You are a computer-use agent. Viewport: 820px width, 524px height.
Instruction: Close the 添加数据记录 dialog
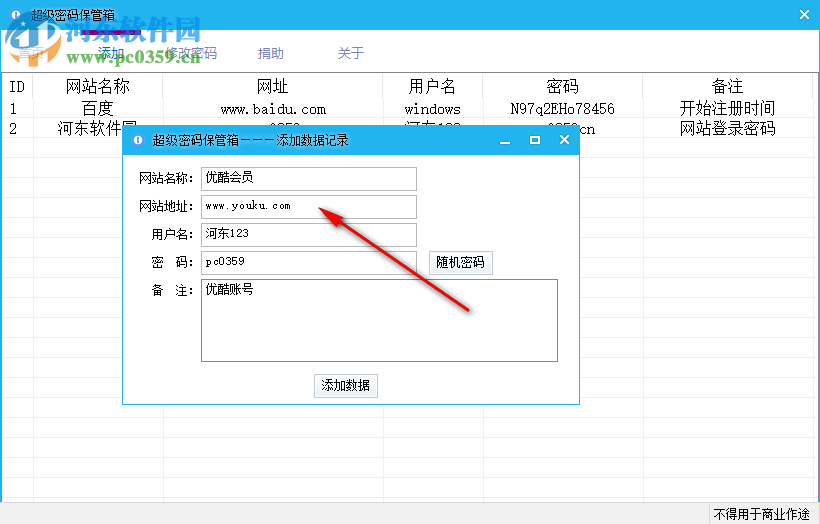564,140
